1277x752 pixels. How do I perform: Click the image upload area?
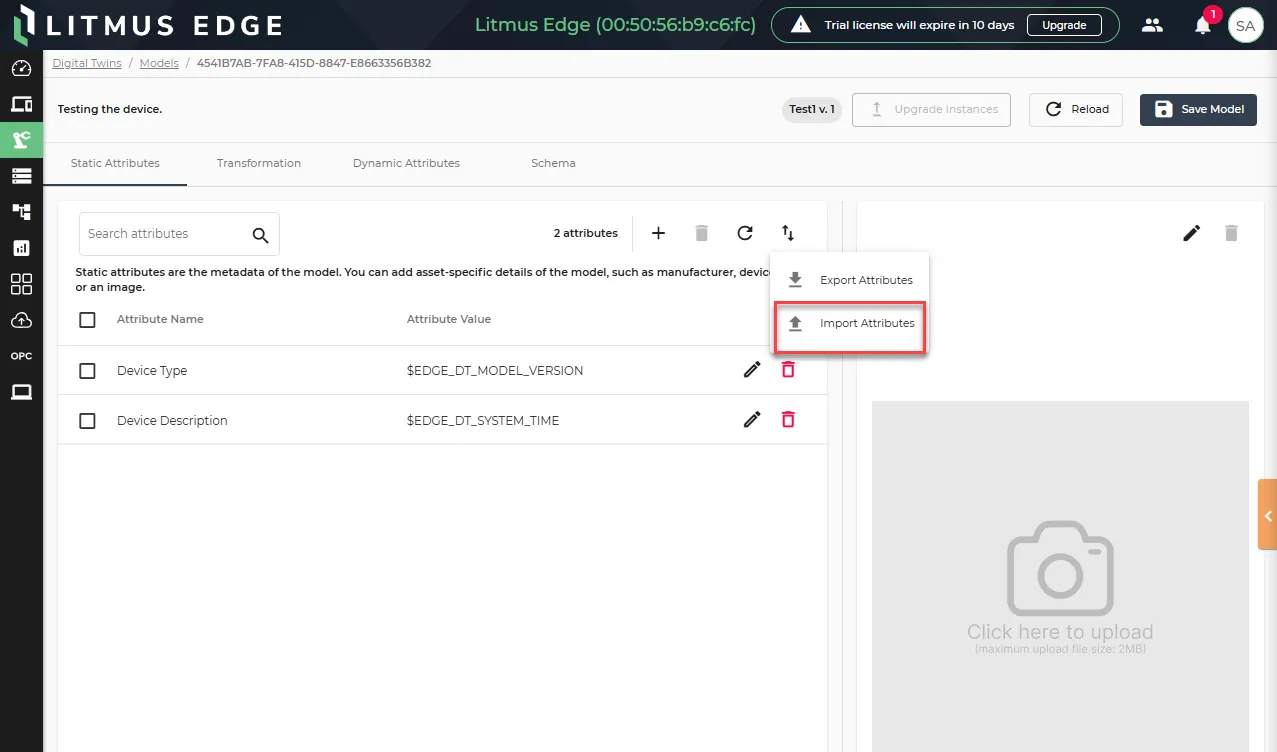click(1060, 577)
